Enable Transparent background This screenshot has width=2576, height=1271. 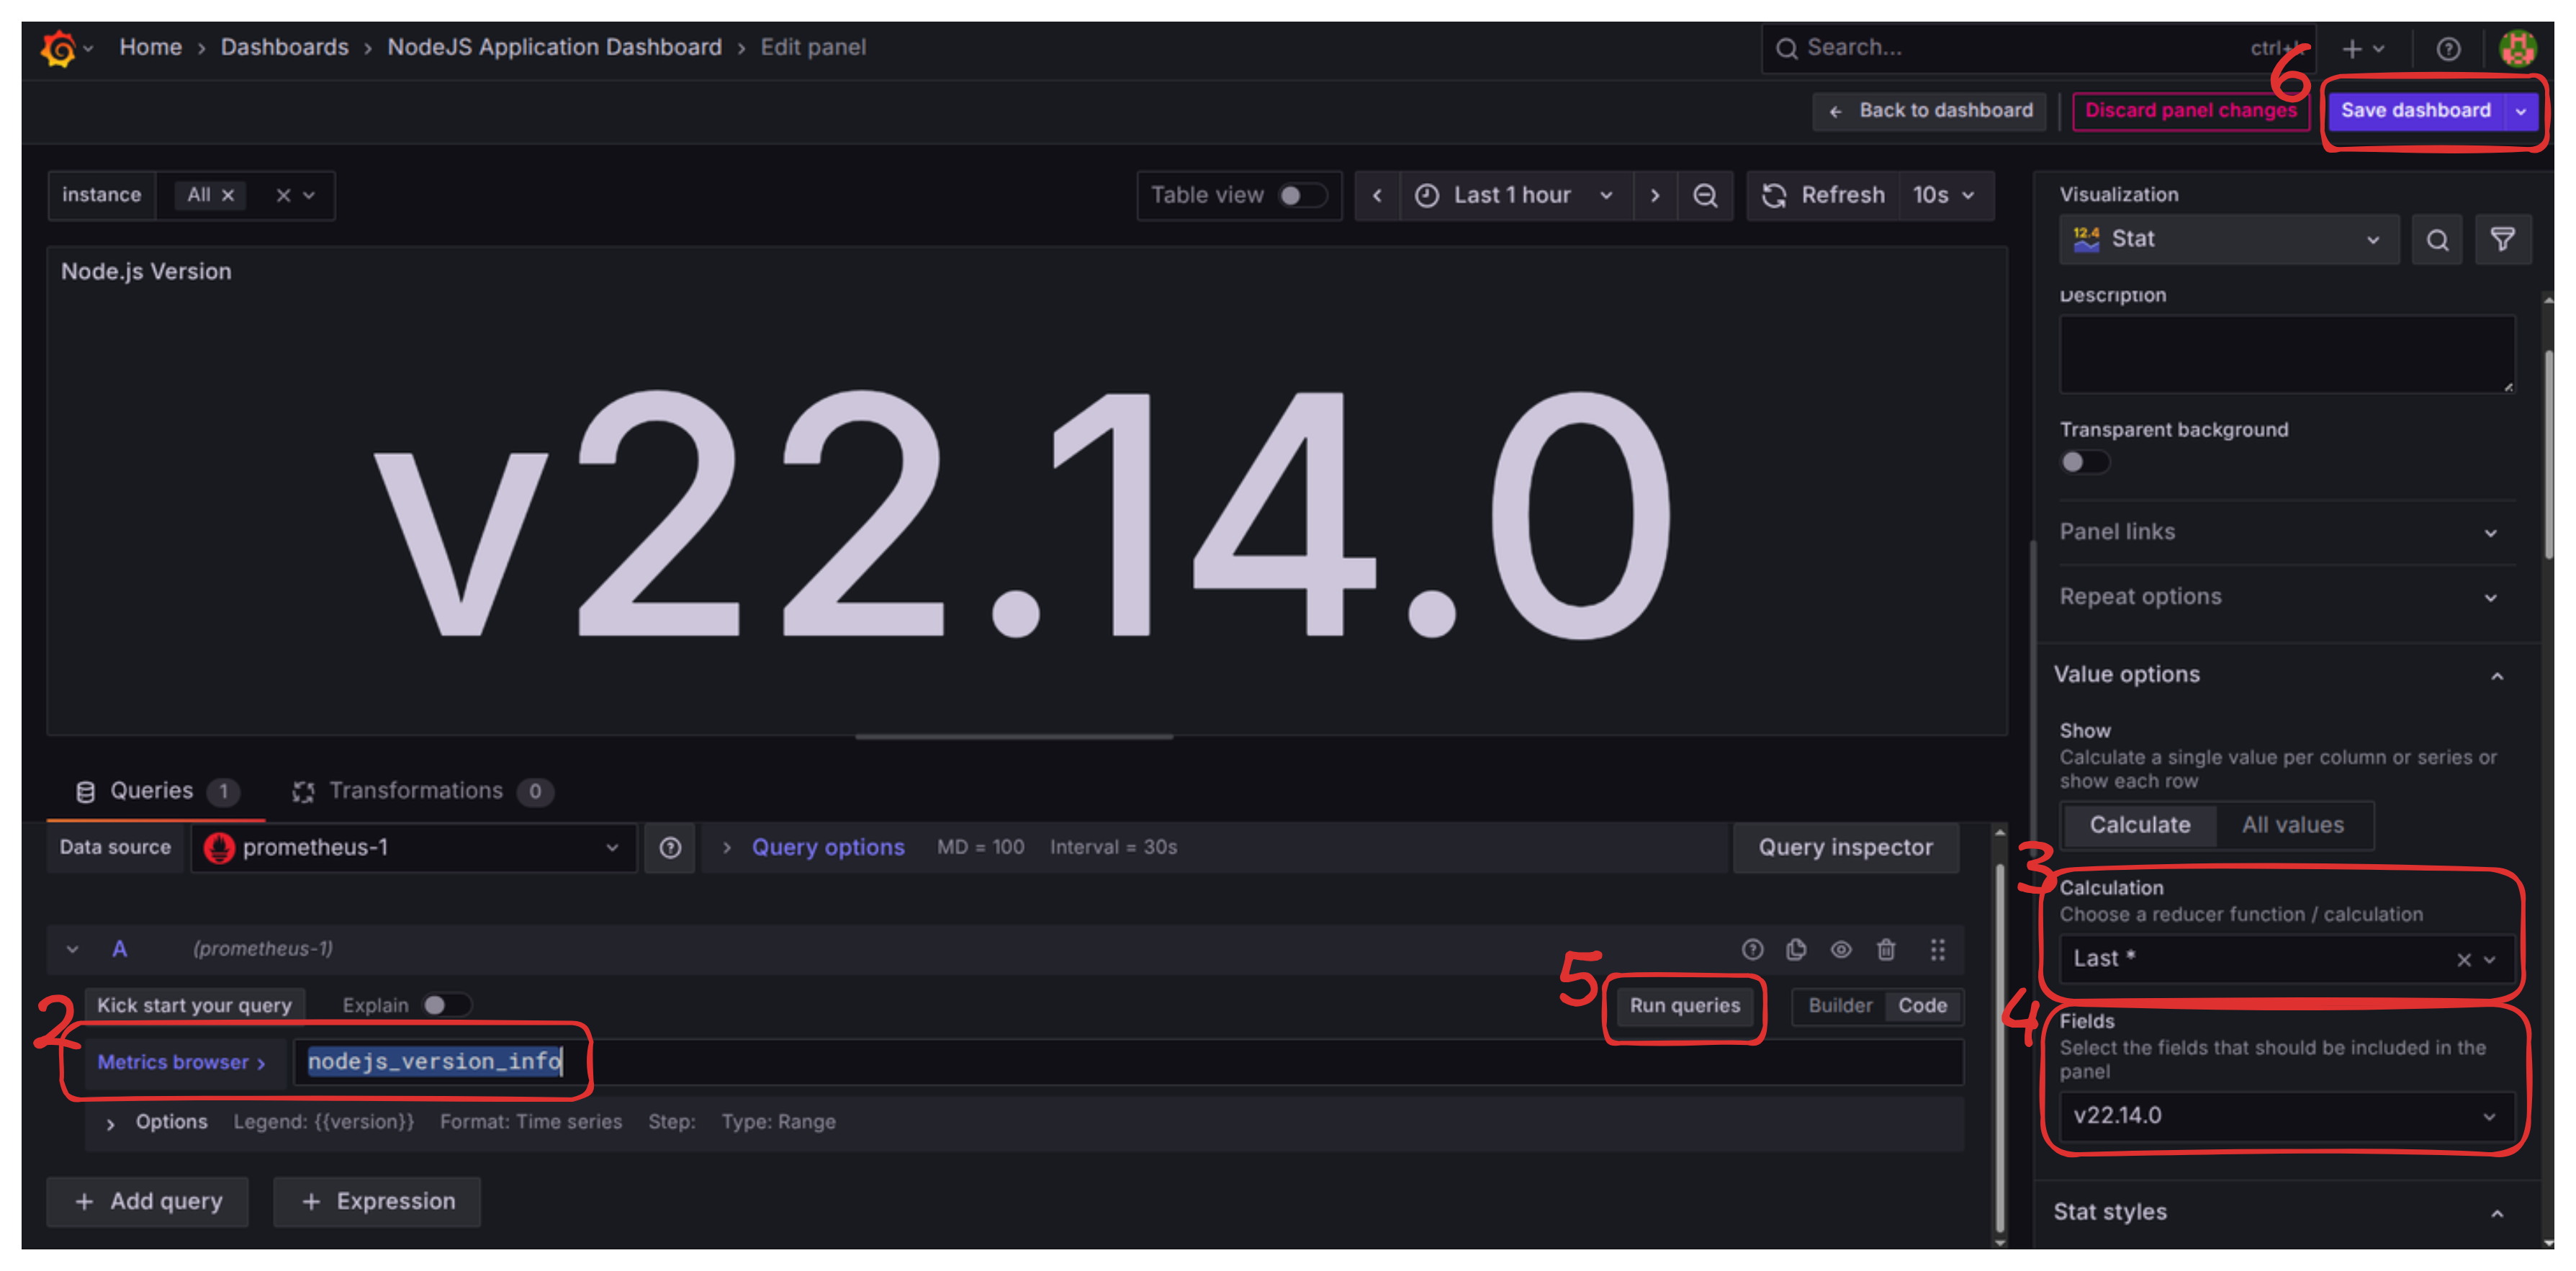[x=2084, y=462]
